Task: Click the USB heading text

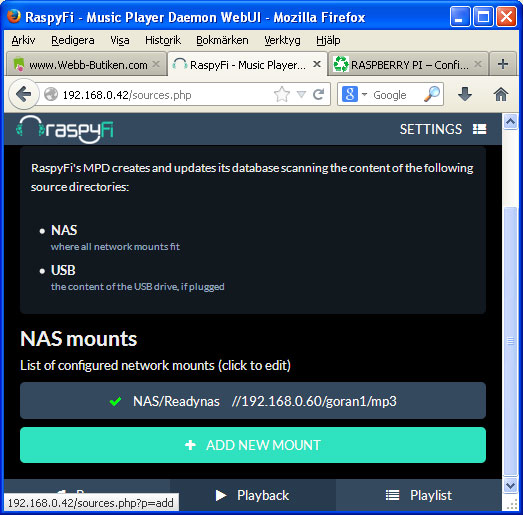Action: [63, 270]
